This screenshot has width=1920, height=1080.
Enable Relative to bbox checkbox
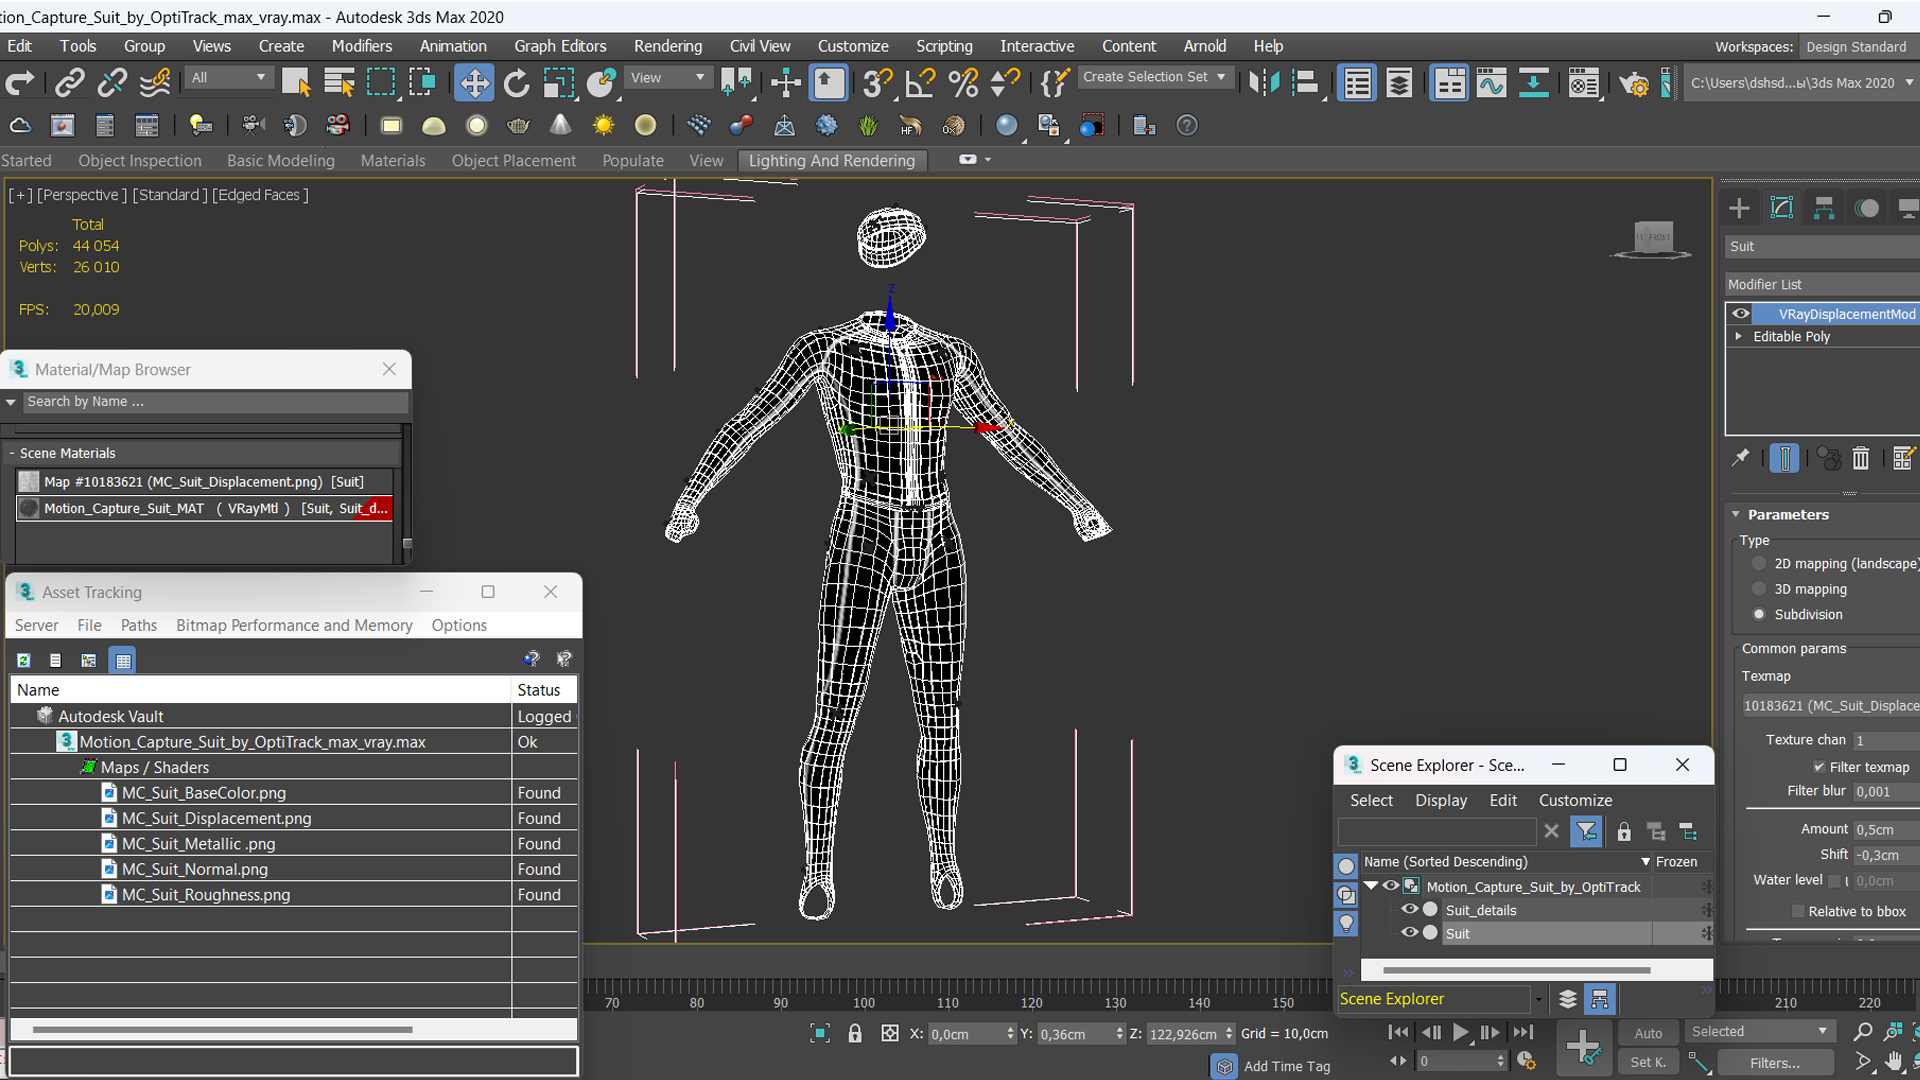[1798, 911]
